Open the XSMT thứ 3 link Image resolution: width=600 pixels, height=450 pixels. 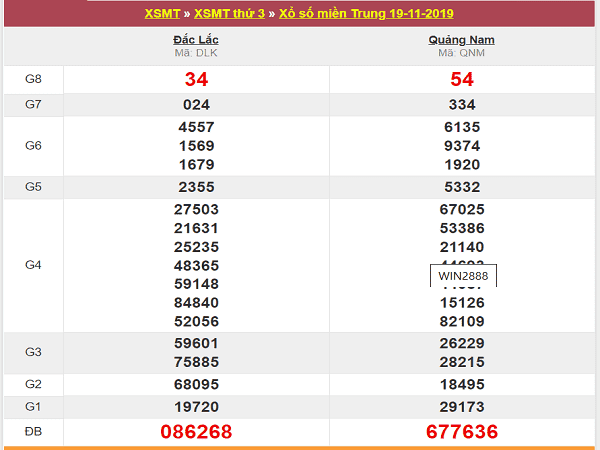pos(233,14)
